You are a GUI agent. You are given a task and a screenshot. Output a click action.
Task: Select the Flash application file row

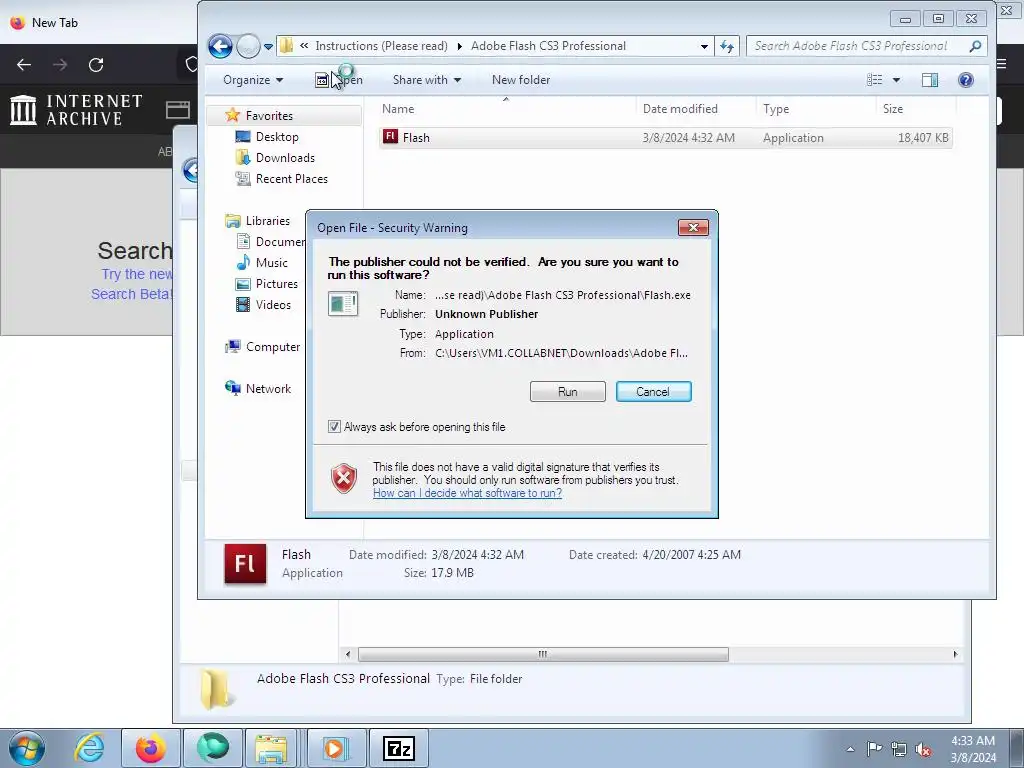tap(665, 138)
